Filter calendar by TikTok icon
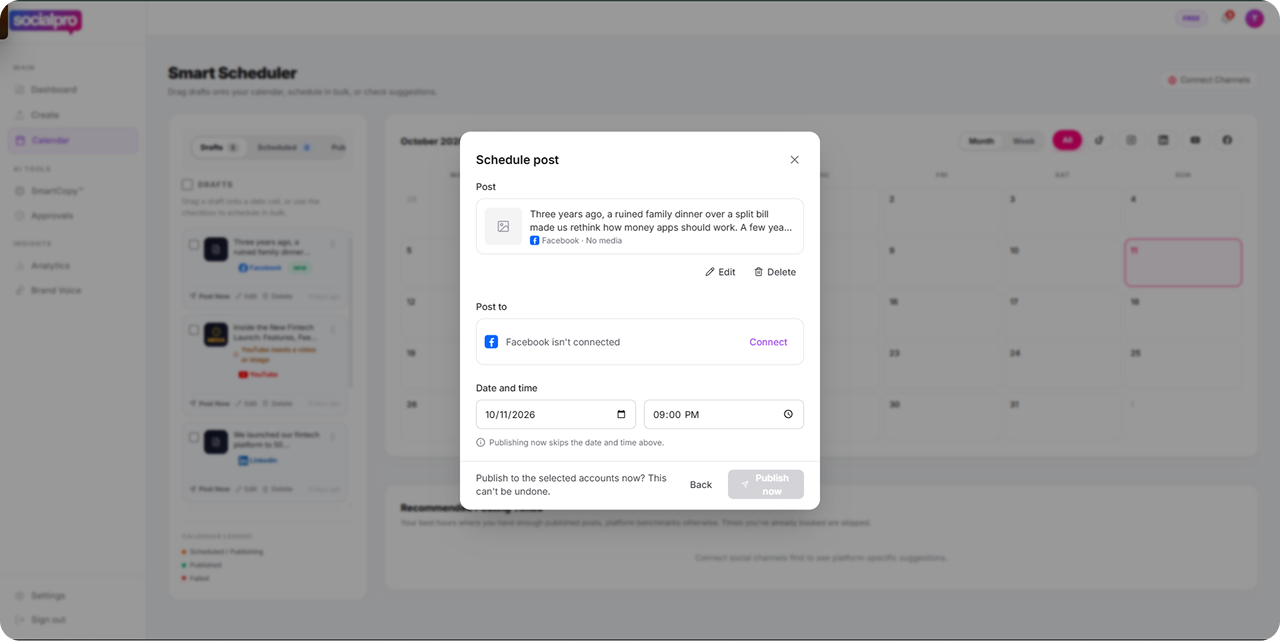Screen dimensions: 1280x641 click(1099, 141)
